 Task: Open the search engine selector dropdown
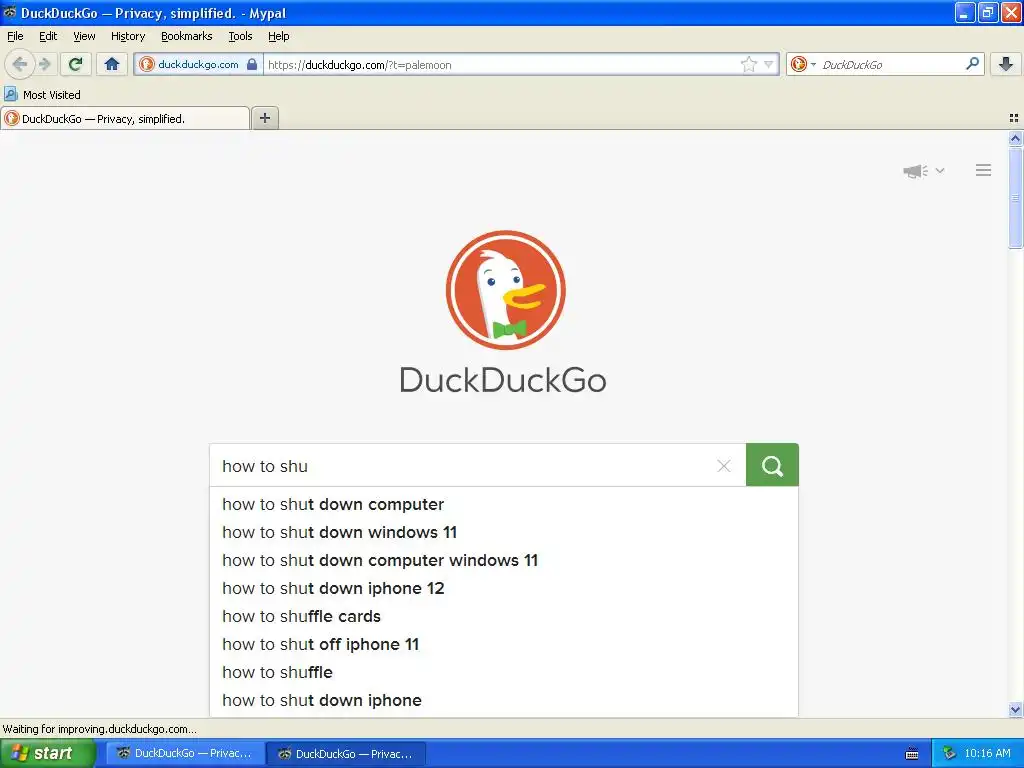point(803,64)
